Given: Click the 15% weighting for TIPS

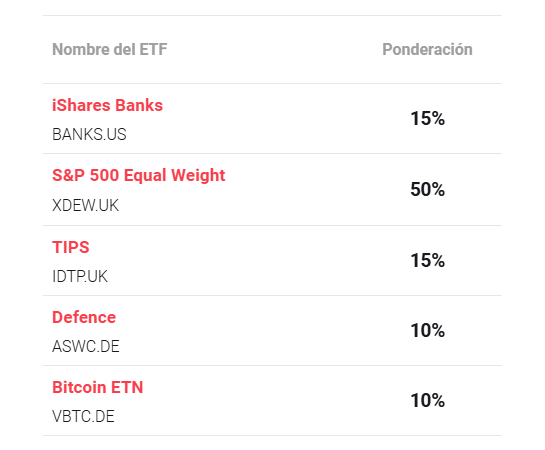Looking at the screenshot, I should tap(428, 260).
